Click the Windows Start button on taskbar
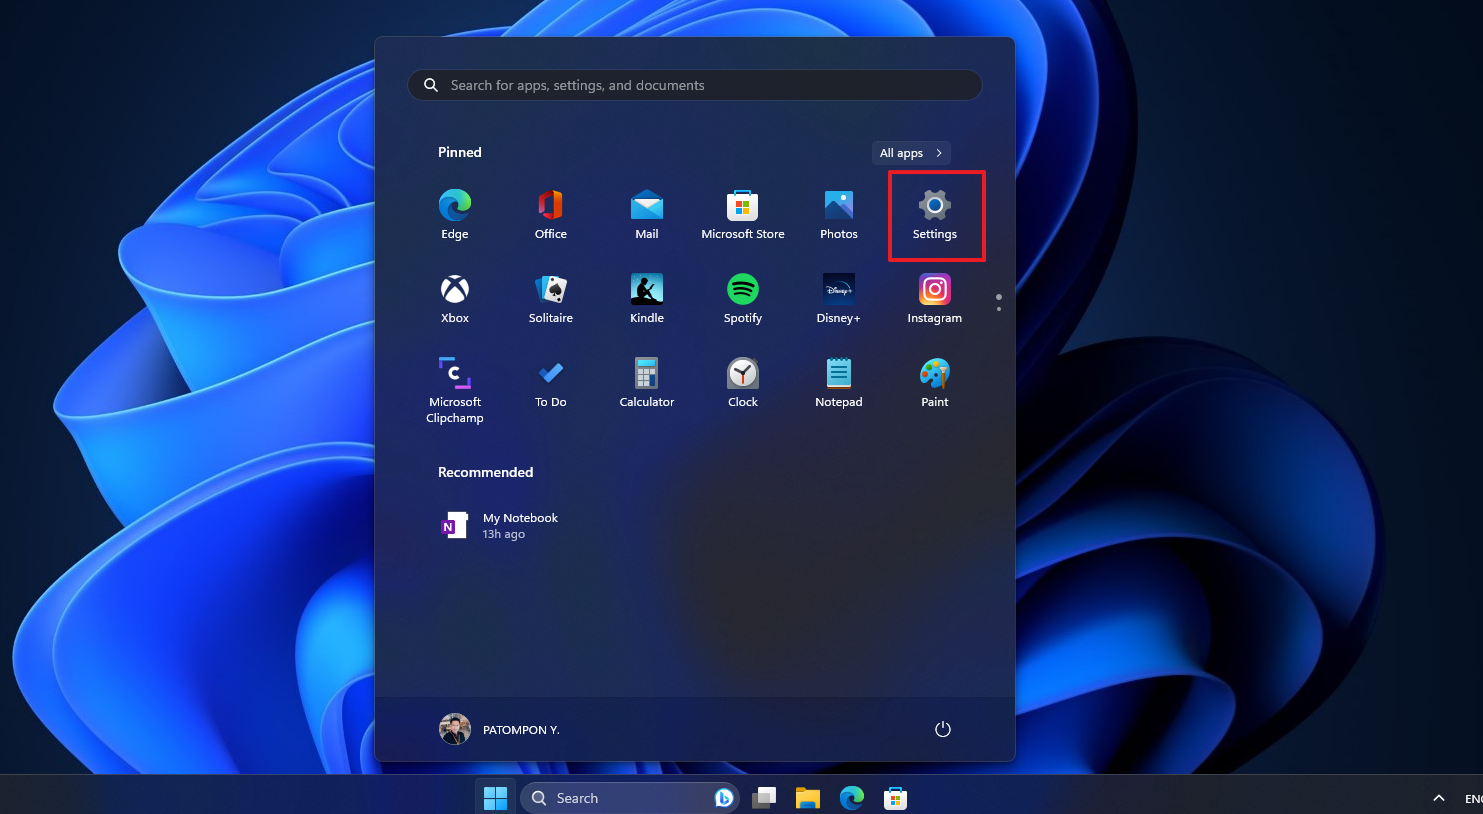Viewport: 1483px width, 814px height. click(495, 798)
